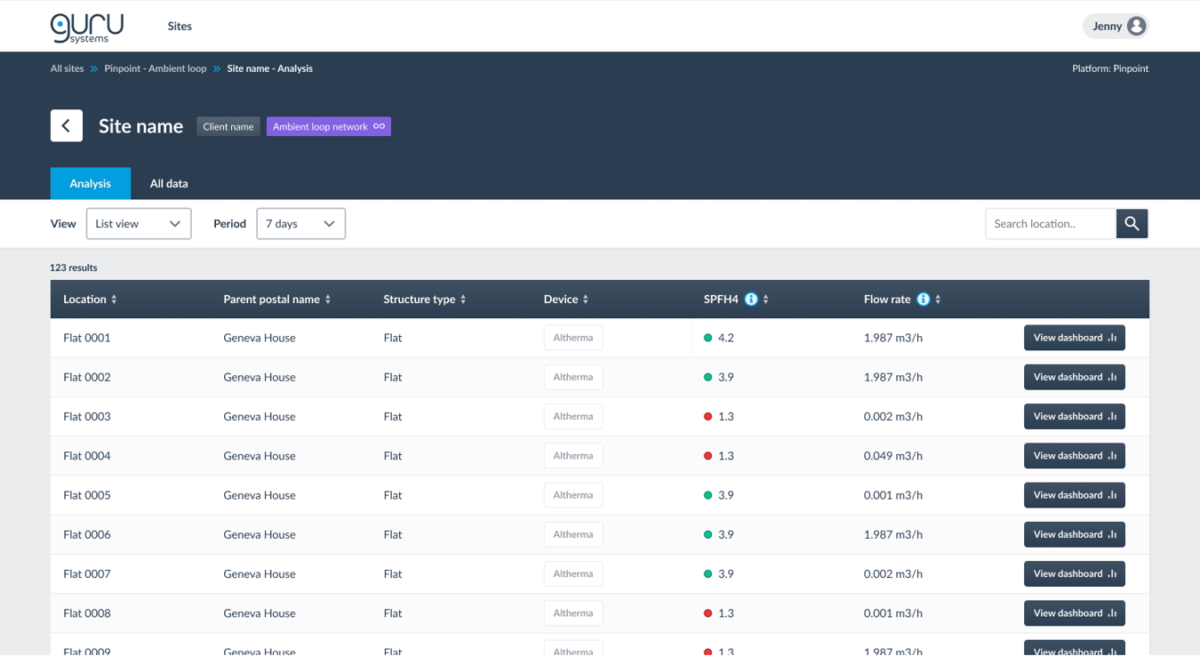Sort by SPFH4 column arrows
Viewport: 1200px width, 656px height.
[x=766, y=300]
